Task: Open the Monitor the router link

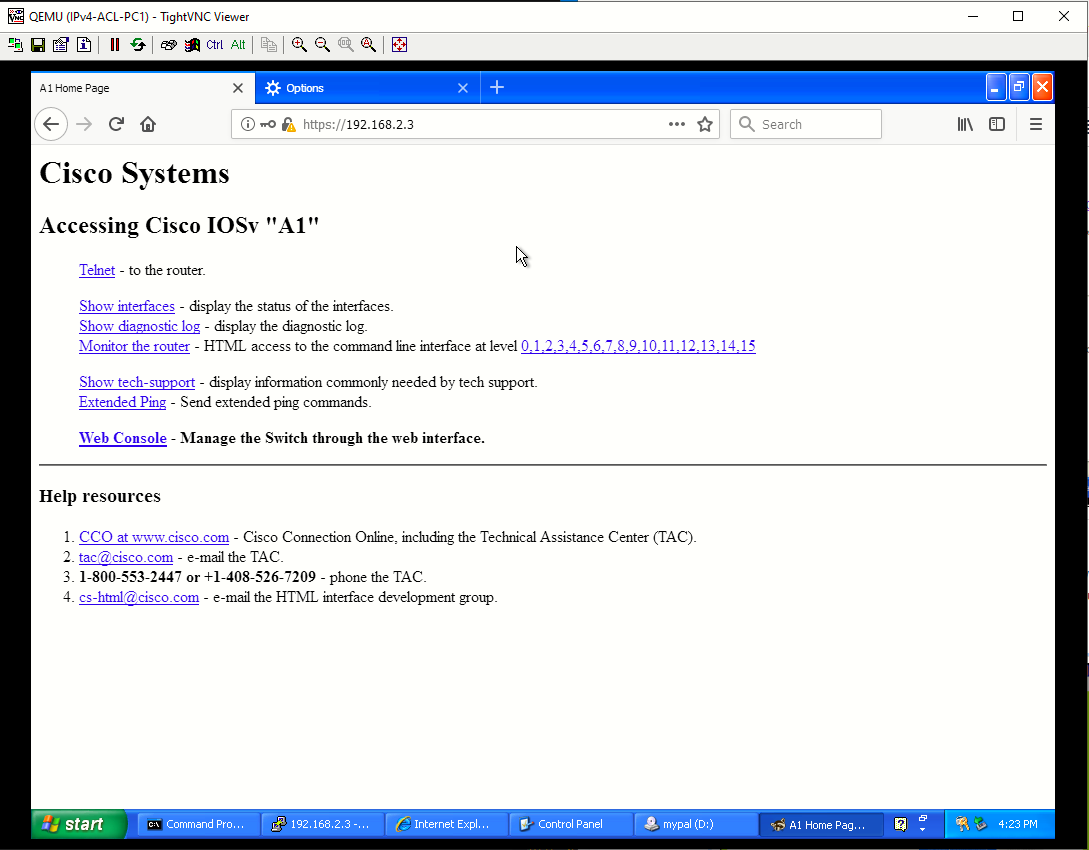Action: (x=134, y=346)
